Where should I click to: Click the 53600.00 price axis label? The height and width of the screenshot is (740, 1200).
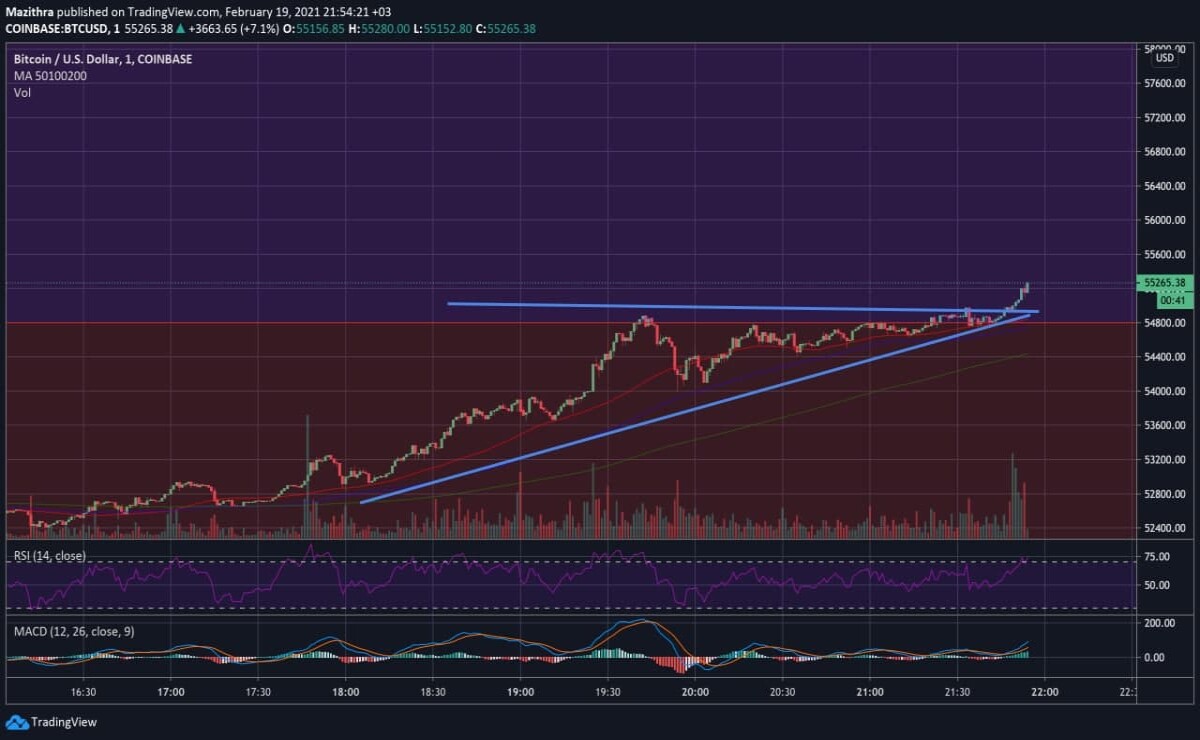tap(1167, 425)
